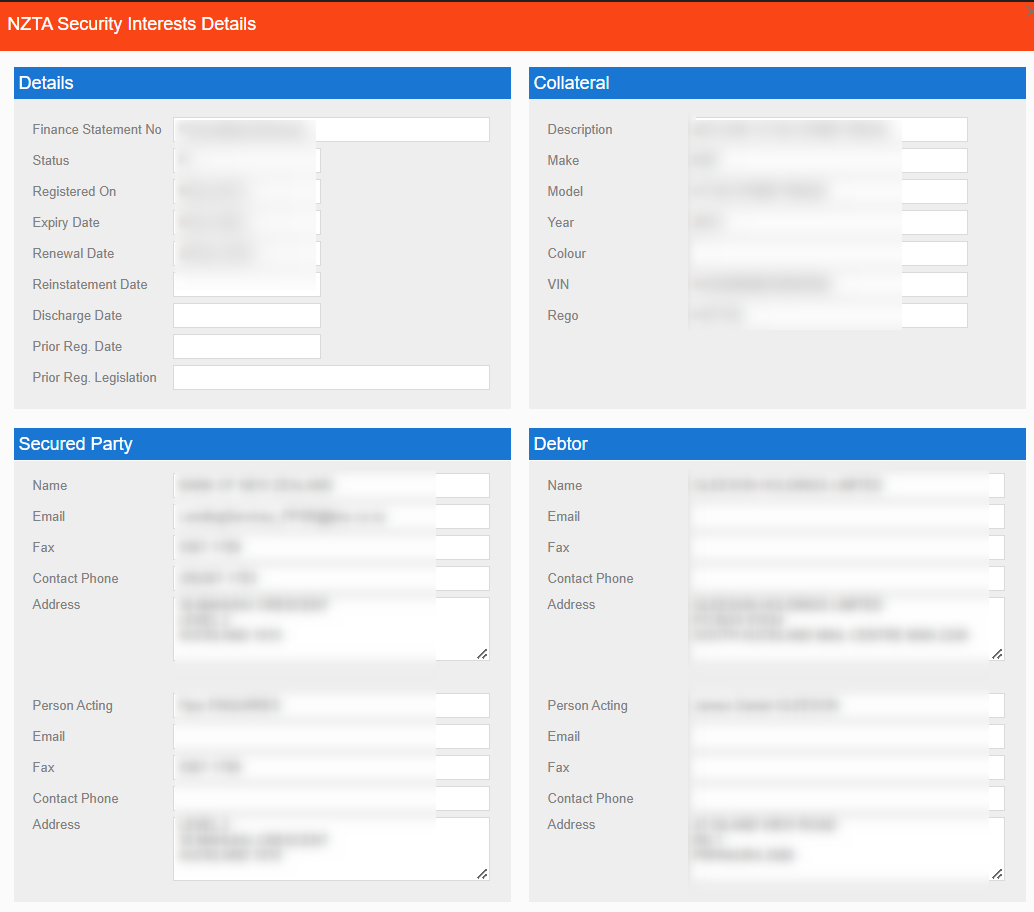Click Secured Party's first Address text area

(331, 629)
